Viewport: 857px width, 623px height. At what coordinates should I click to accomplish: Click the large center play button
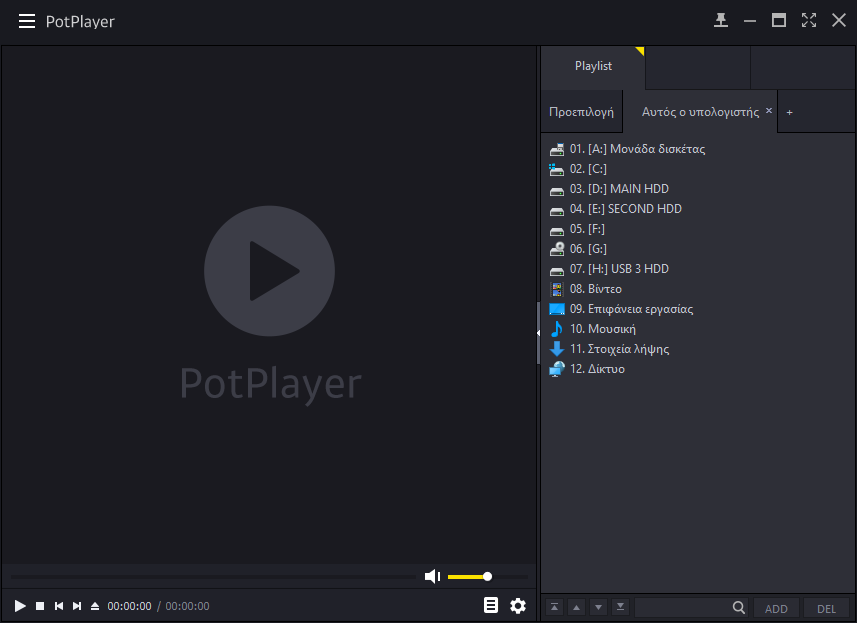(x=269, y=271)
